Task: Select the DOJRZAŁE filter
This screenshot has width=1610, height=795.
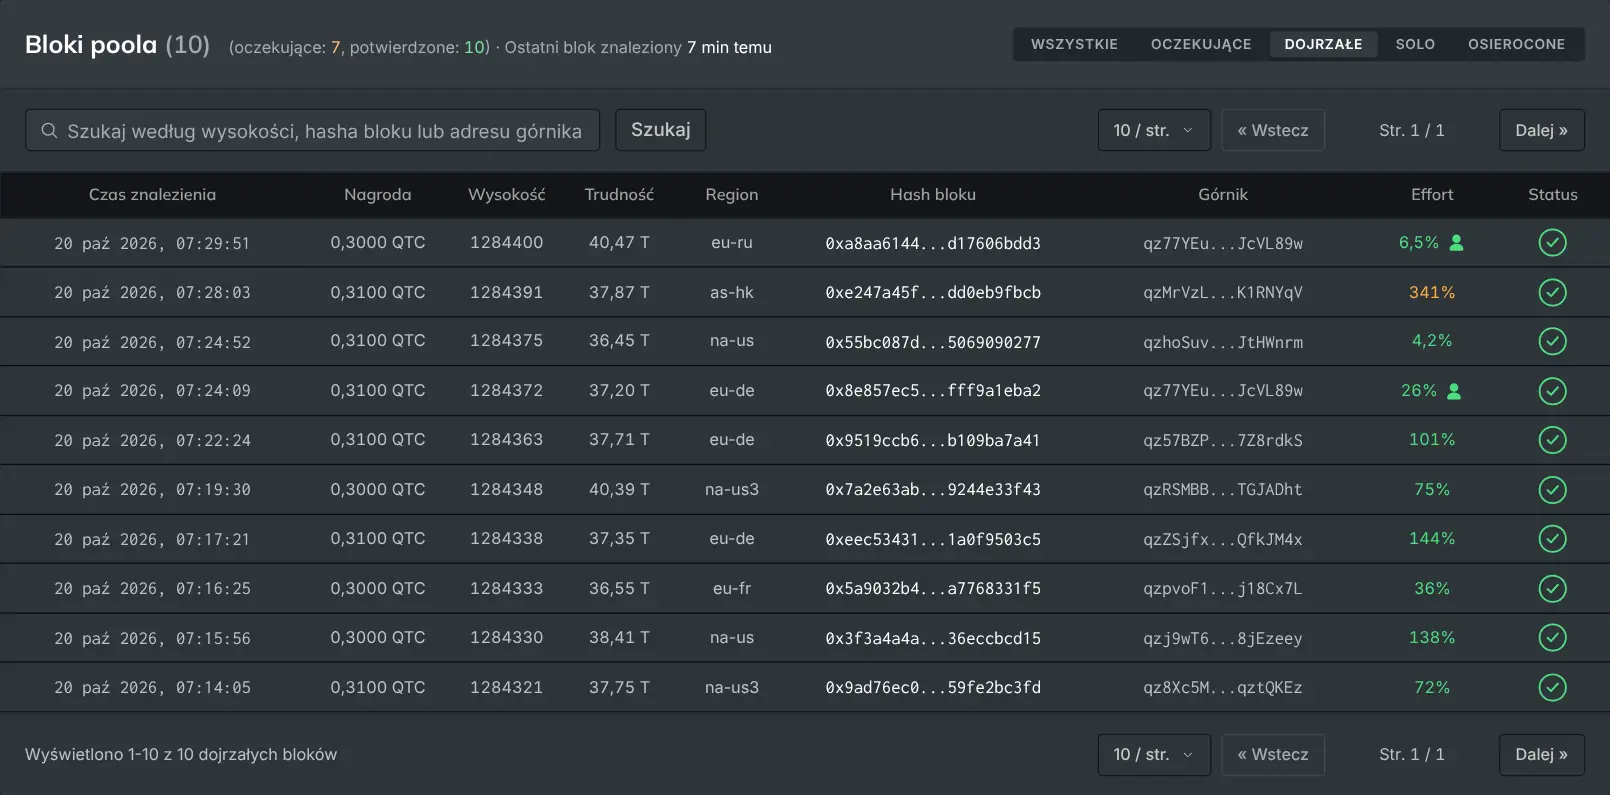Action: point(1323,44)
